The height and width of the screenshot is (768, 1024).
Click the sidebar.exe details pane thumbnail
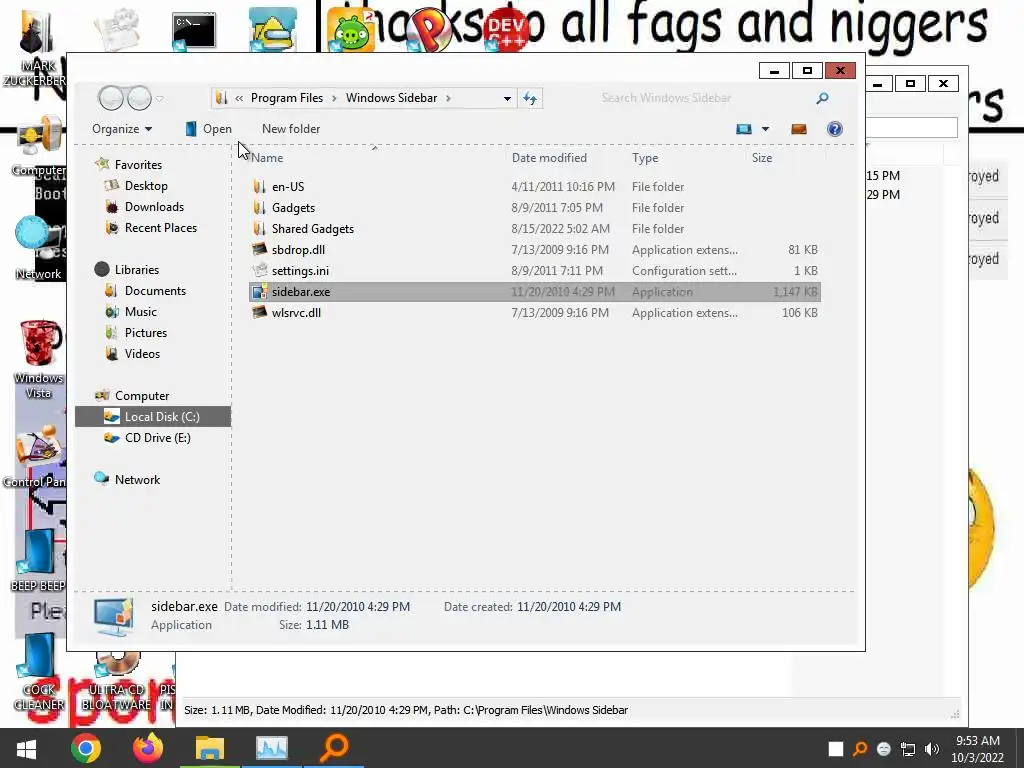113,616
